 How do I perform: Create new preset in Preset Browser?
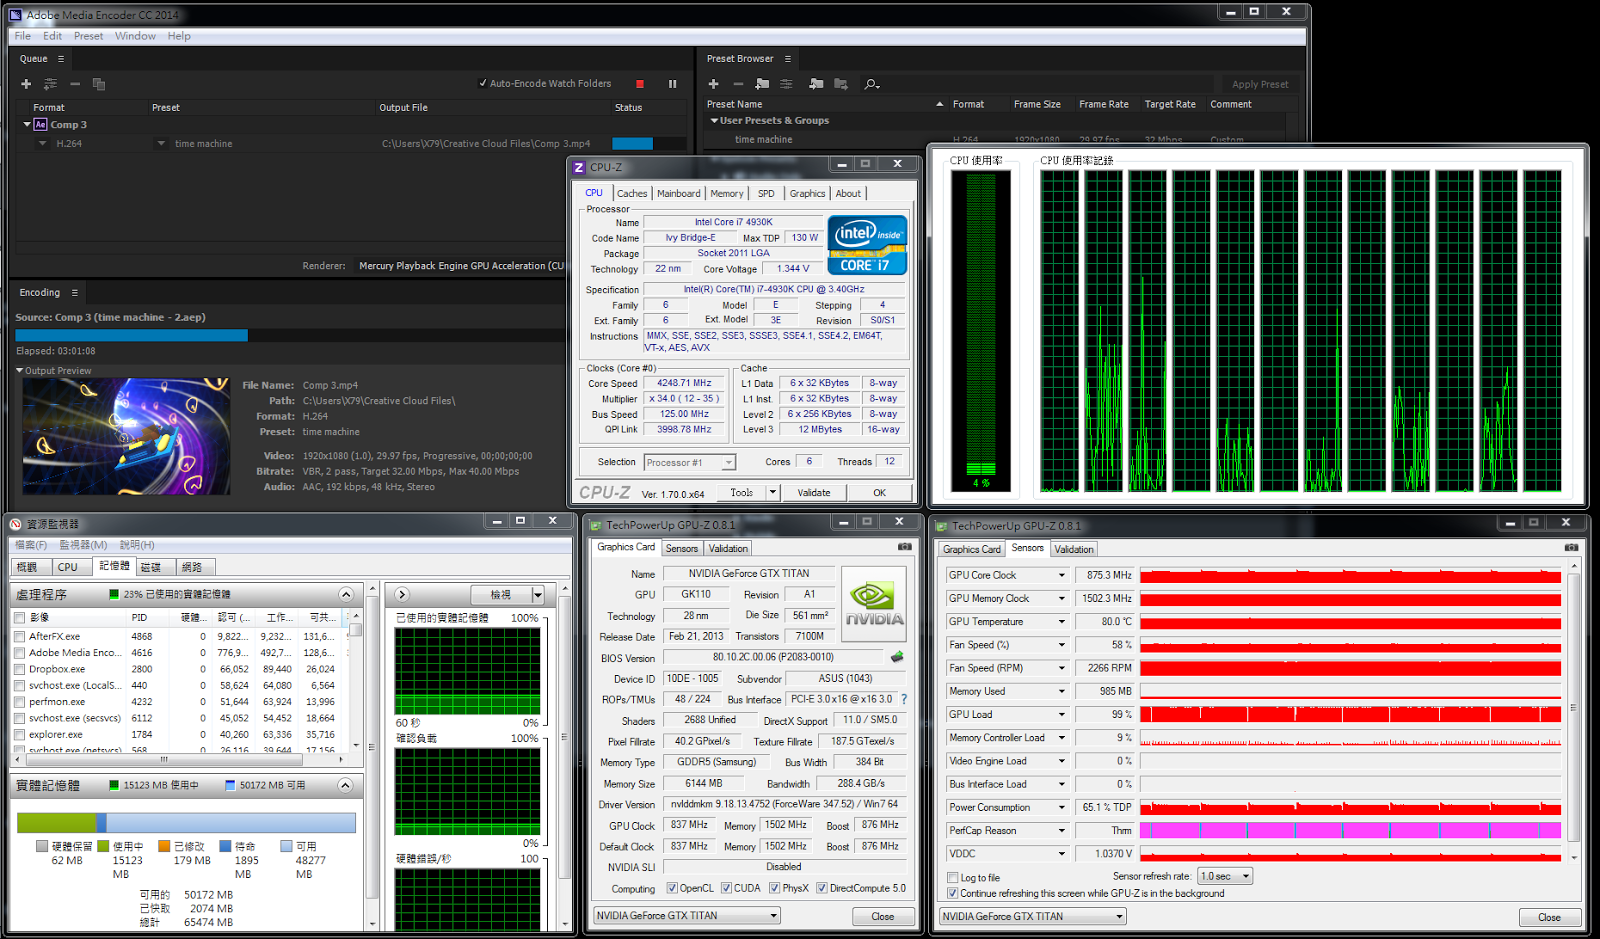coord(714,84)
